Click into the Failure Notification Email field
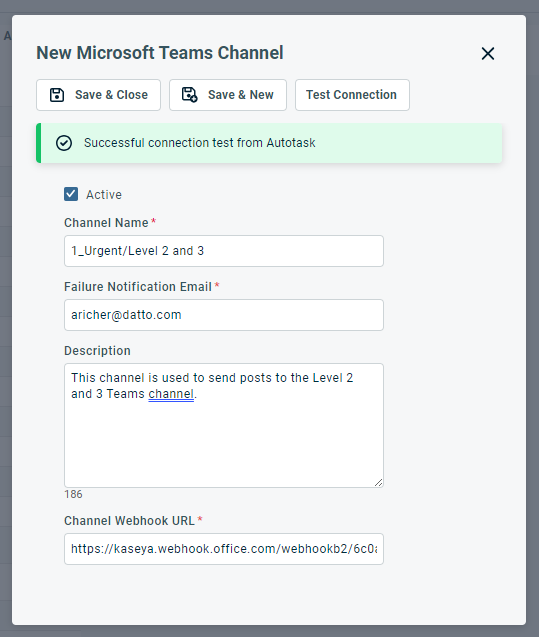 pyautogui.click(x=224, y=315)
